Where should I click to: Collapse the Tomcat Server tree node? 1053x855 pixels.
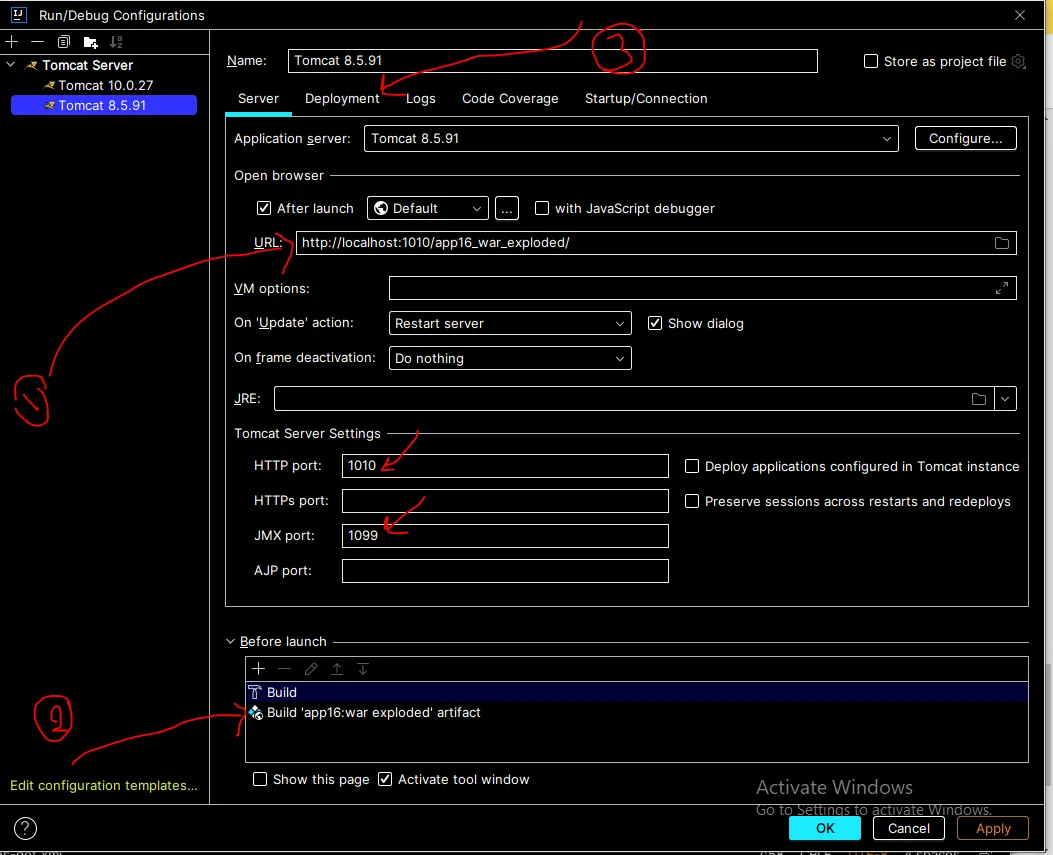[11, 65]
